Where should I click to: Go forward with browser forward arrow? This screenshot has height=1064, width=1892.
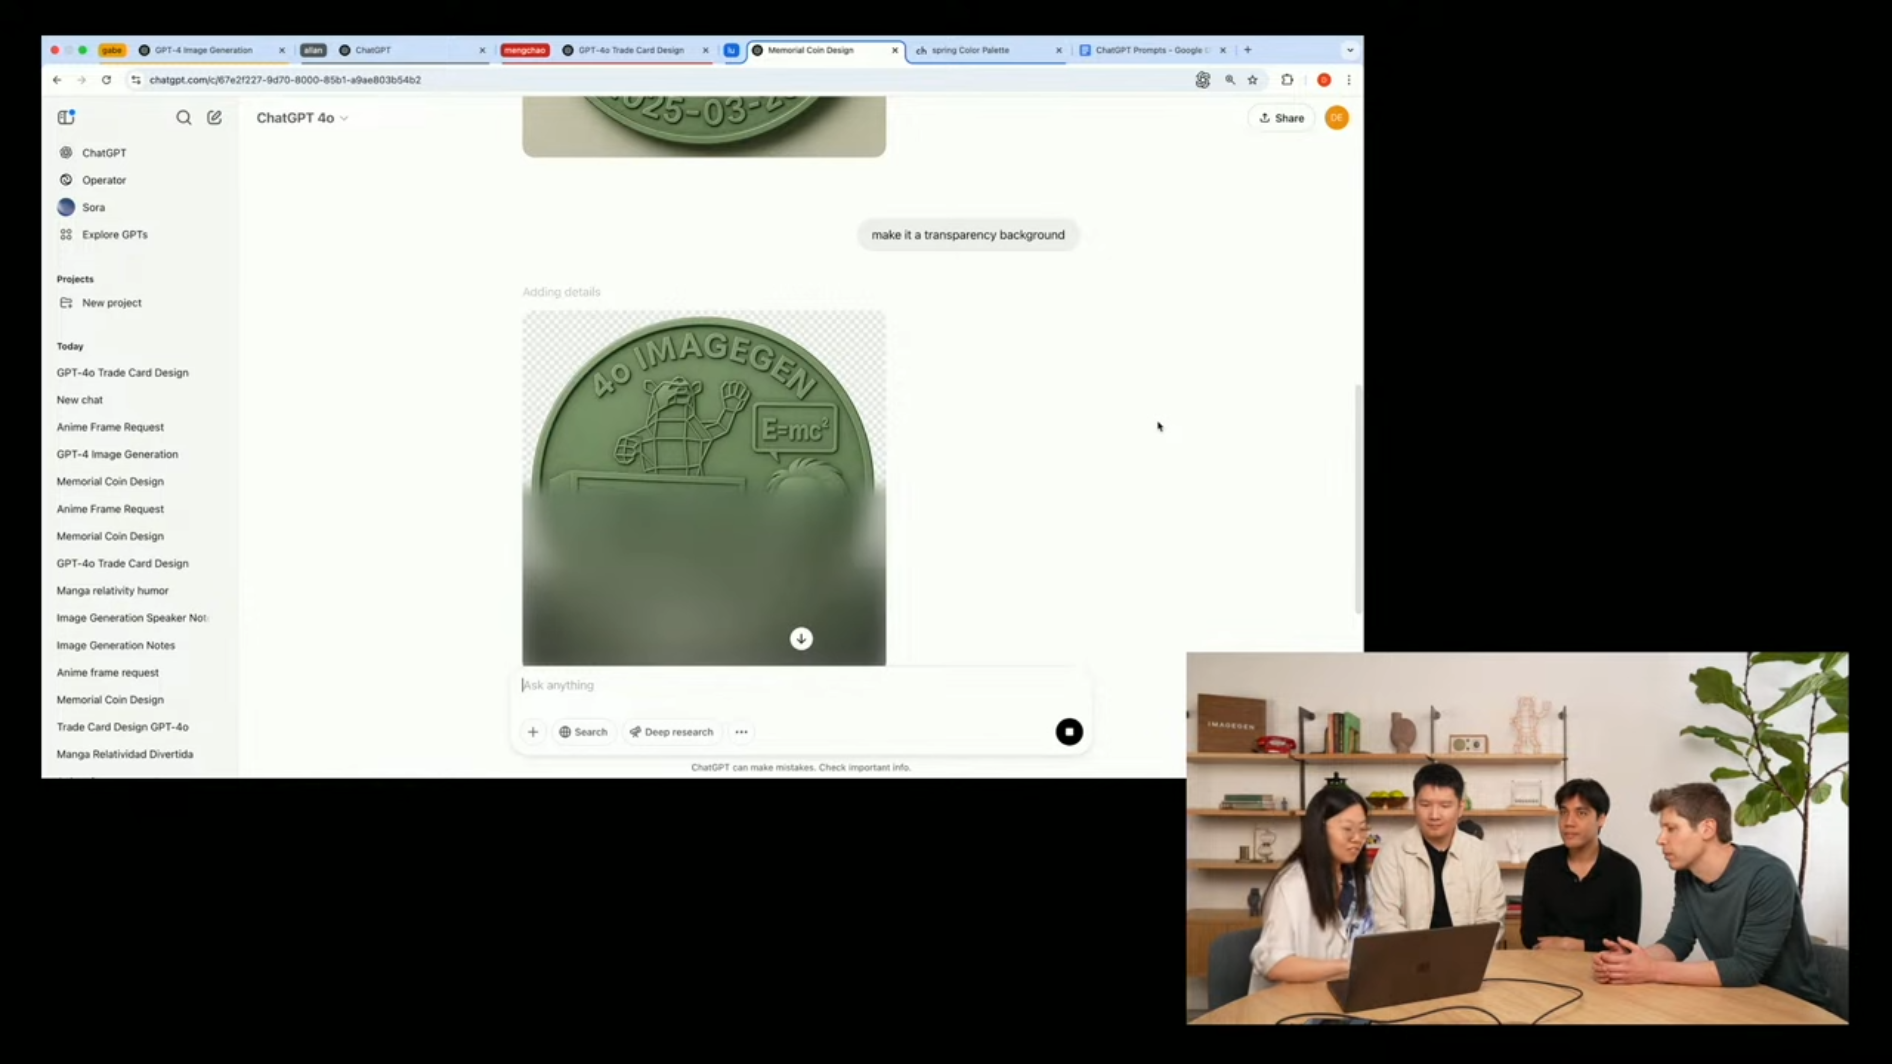pyautogui.click(x=81, y=80)
